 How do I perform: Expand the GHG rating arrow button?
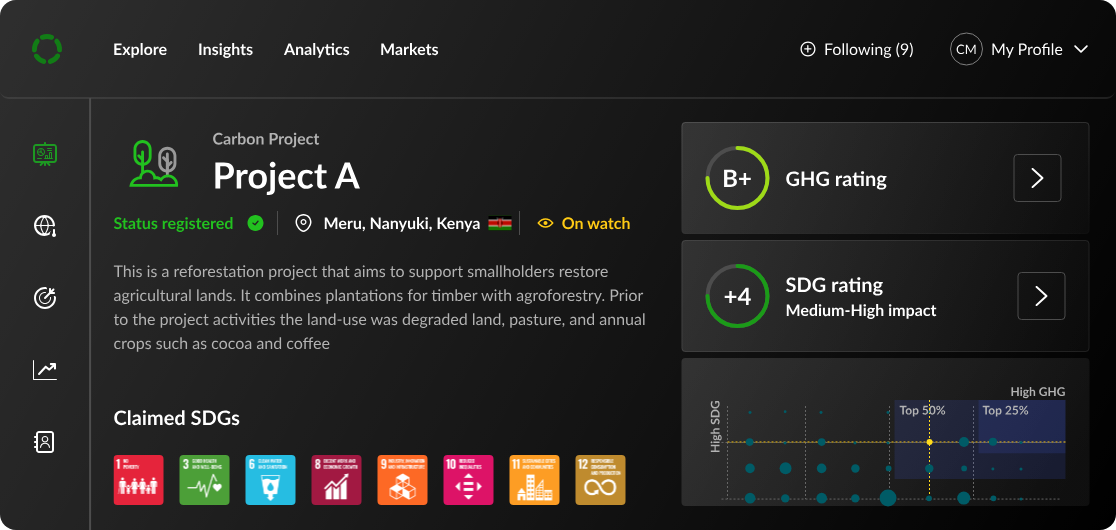(x=1037, y=179)
